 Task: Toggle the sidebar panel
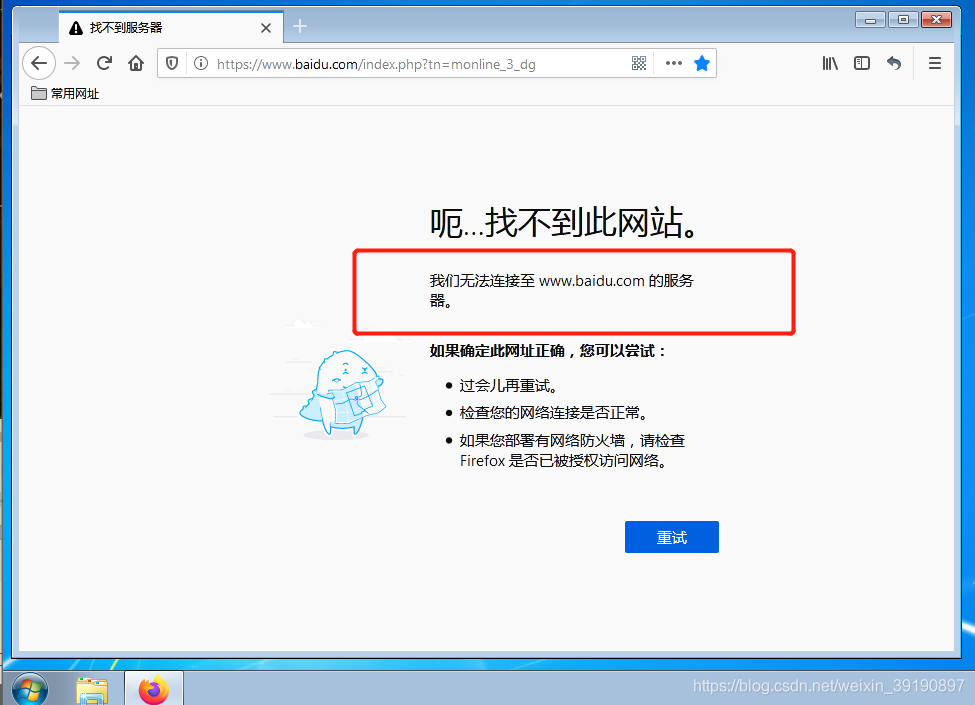(x=861, y=62)
